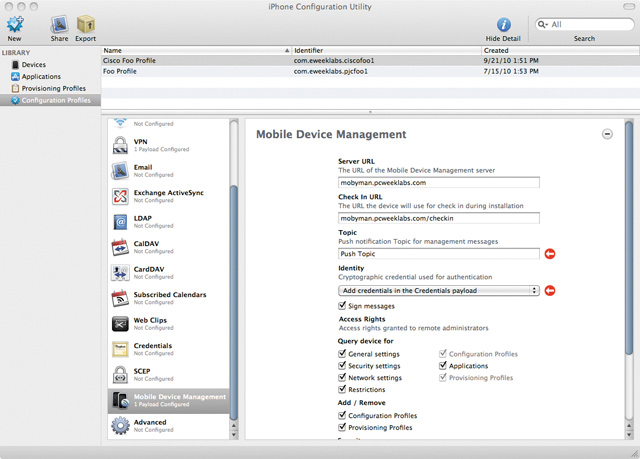Select the Mobile Device Management payload icon

121,400
